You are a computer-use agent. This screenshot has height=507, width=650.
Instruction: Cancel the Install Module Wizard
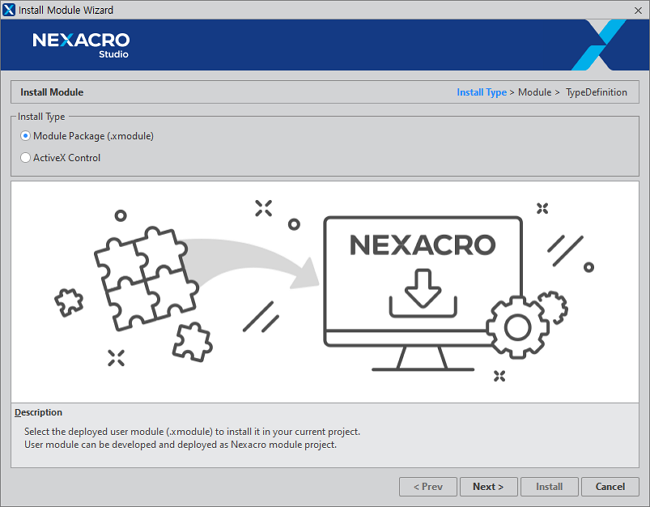coord(610,487)
